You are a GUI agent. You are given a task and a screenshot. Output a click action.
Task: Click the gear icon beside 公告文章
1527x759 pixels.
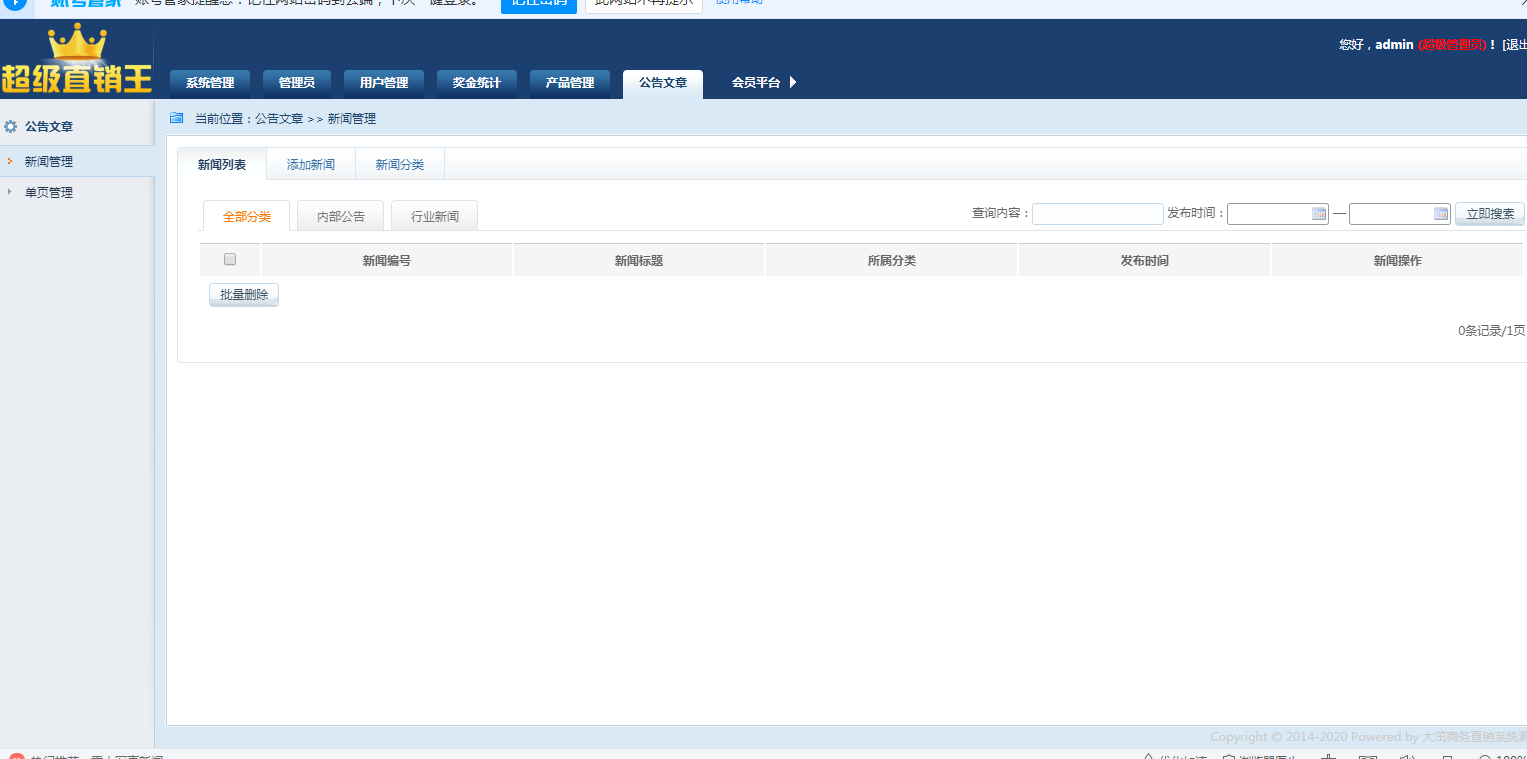tap(11, 127)
